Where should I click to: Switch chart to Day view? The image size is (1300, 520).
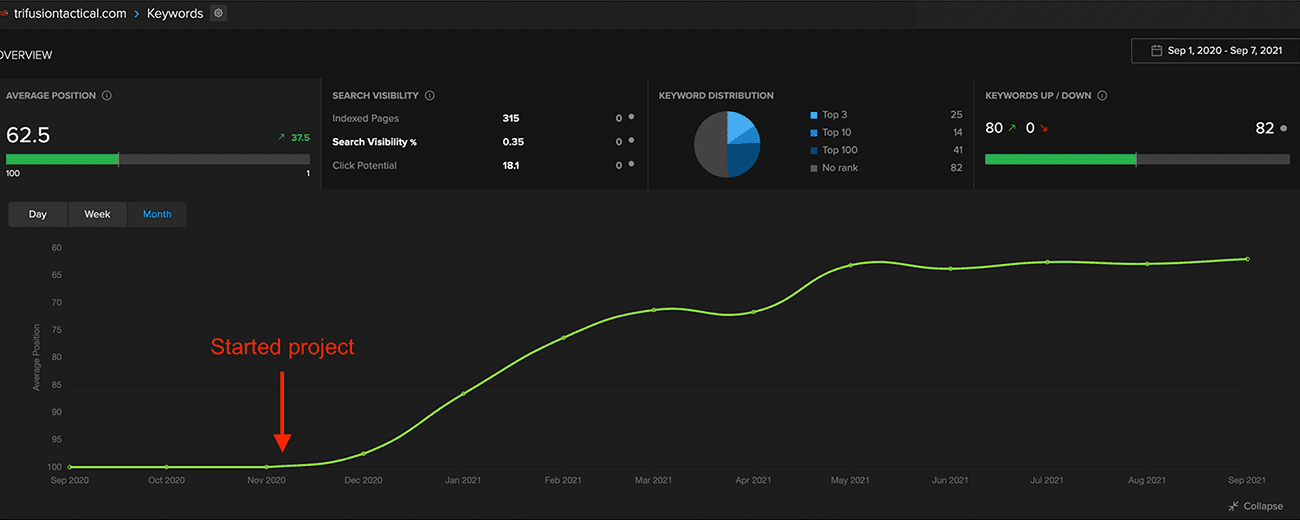(x=38, y=215)
